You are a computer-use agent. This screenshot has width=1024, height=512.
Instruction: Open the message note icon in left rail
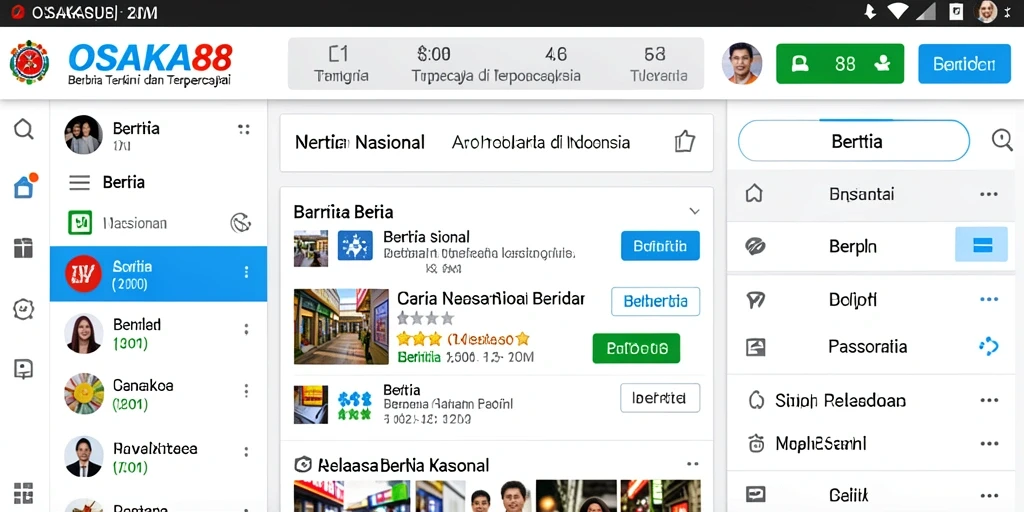(24, 369)
